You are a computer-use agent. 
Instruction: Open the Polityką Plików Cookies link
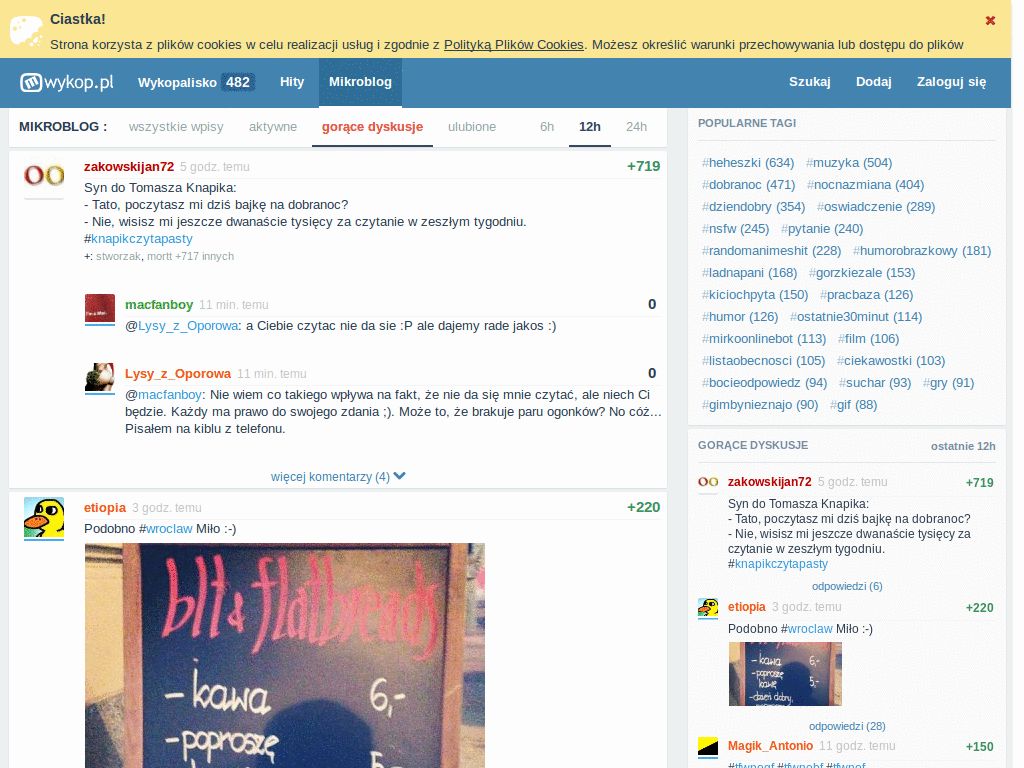pyautogui.click(x=513, y=44)
